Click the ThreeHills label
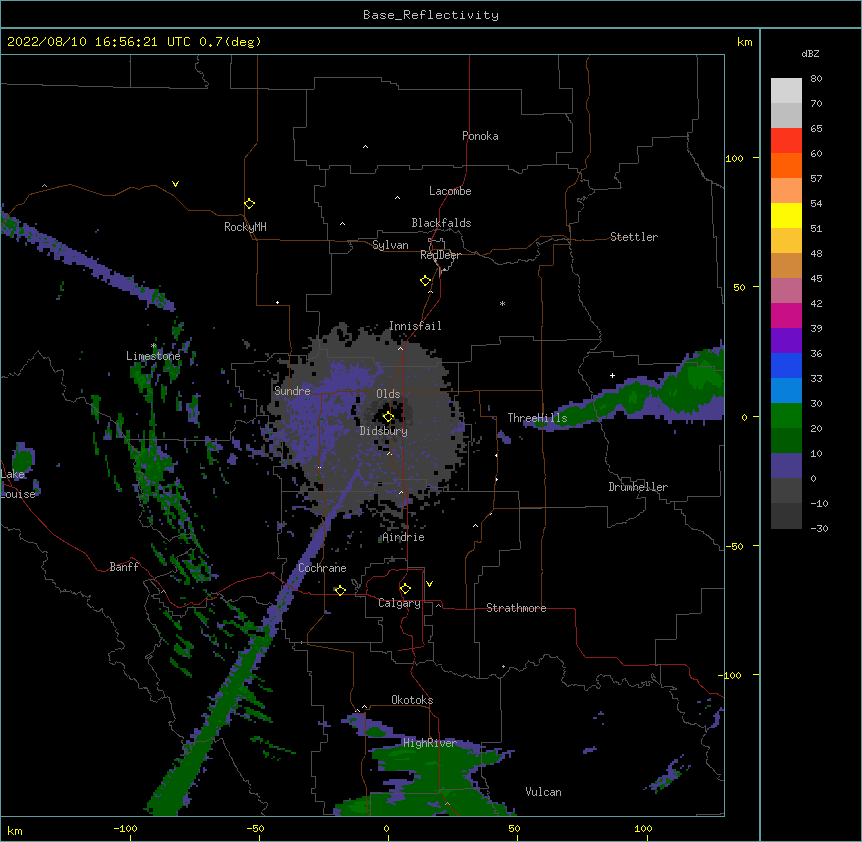 click(x=537, y=418)
